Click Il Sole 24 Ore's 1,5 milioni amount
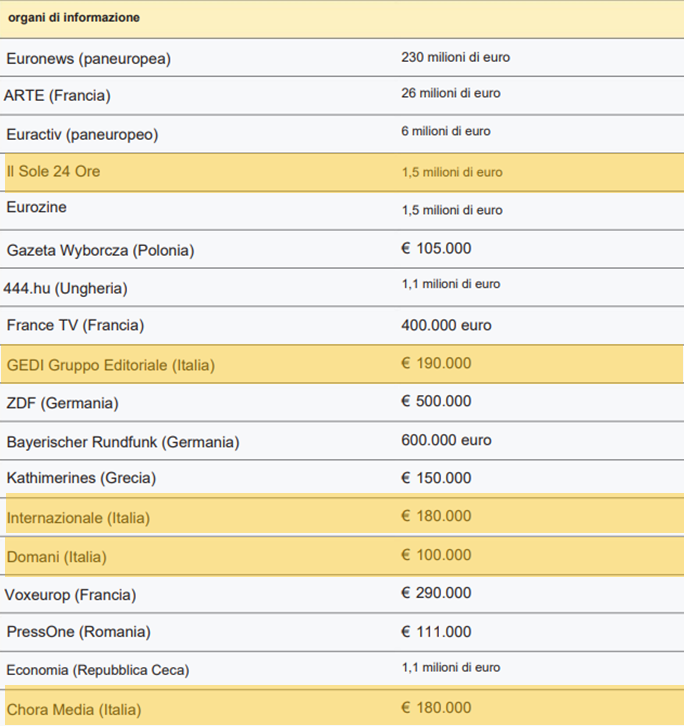Image resolution: width=684 pixels, height=726 pixels. click(x=452, y=172)
